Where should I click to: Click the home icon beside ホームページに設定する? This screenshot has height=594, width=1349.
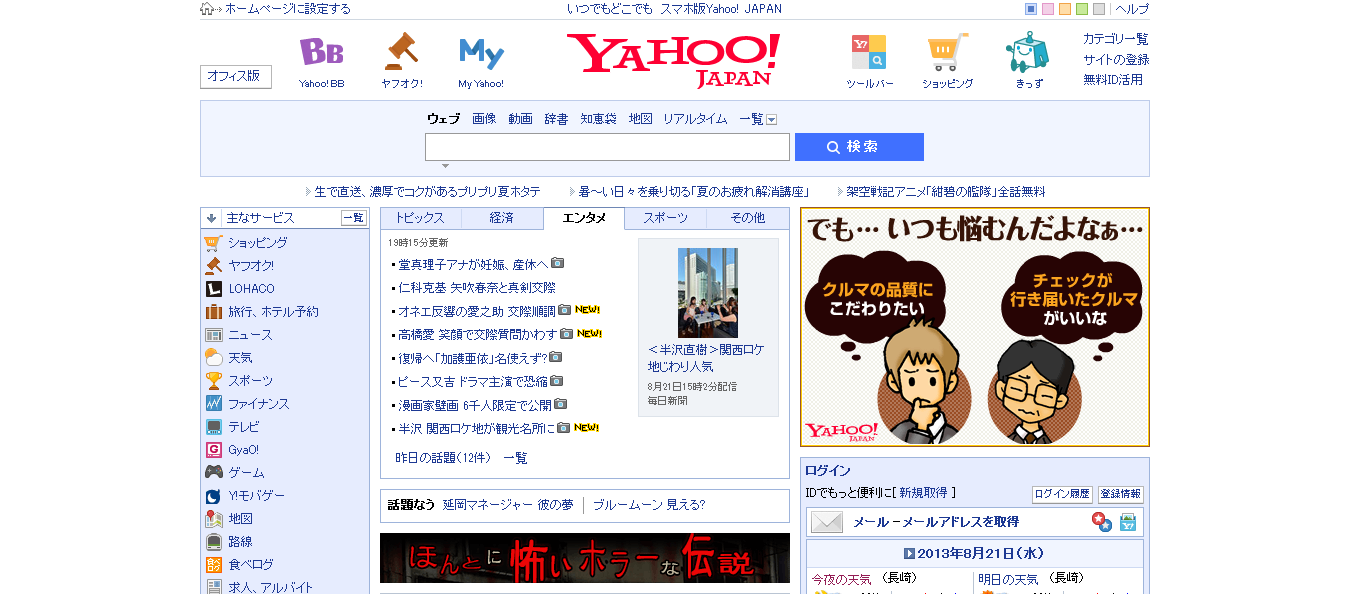point(207,9)
